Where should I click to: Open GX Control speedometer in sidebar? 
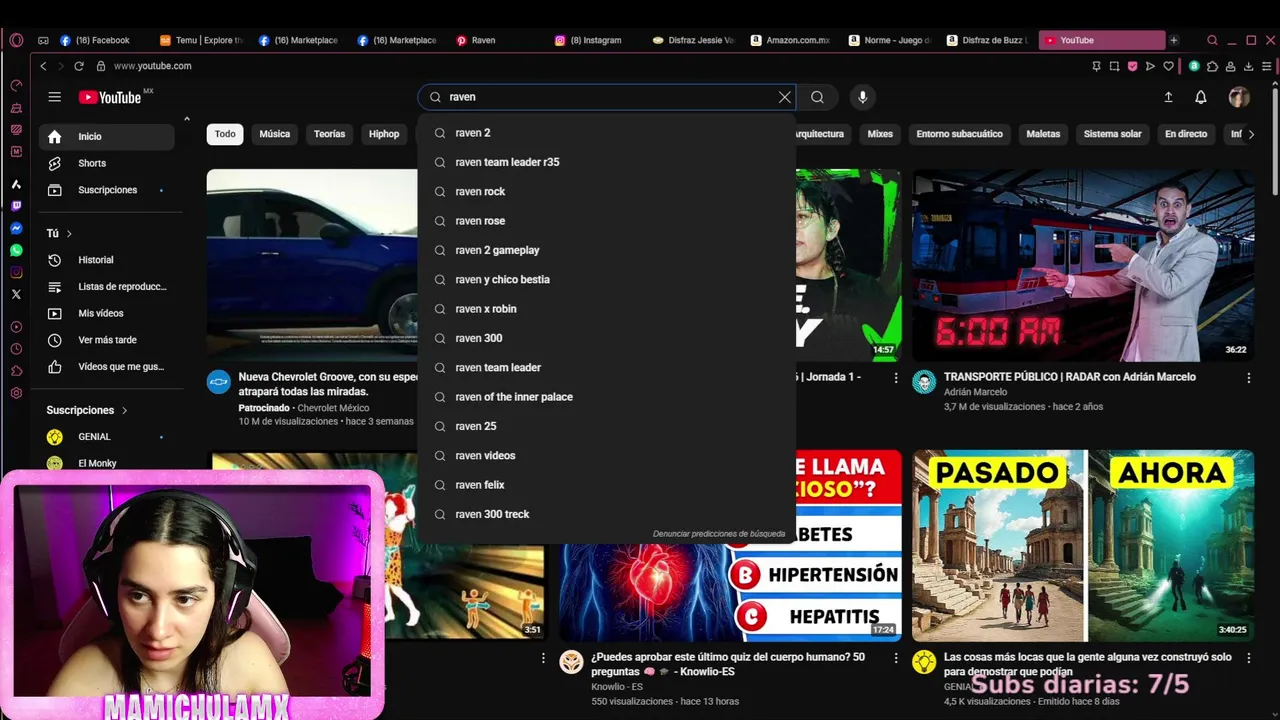(16, 86)
